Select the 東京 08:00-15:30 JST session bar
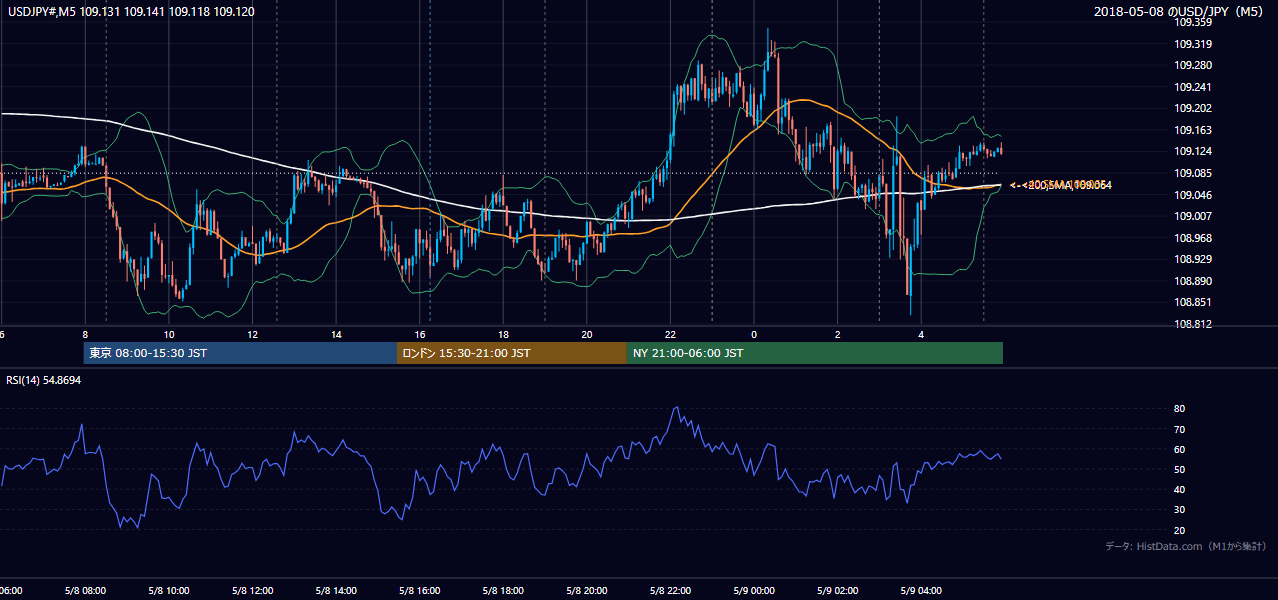The width and height of the screenshot is (1278, 600). click(240, 353)
